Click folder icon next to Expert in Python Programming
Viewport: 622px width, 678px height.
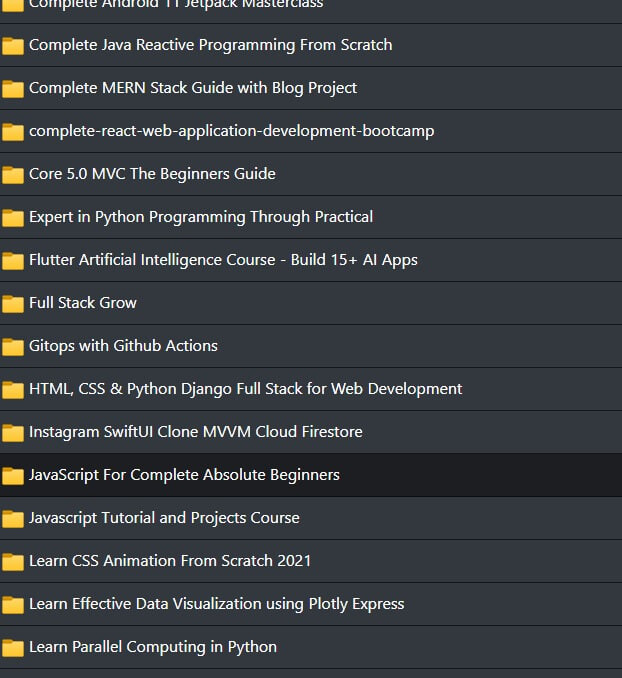point(13,217)
